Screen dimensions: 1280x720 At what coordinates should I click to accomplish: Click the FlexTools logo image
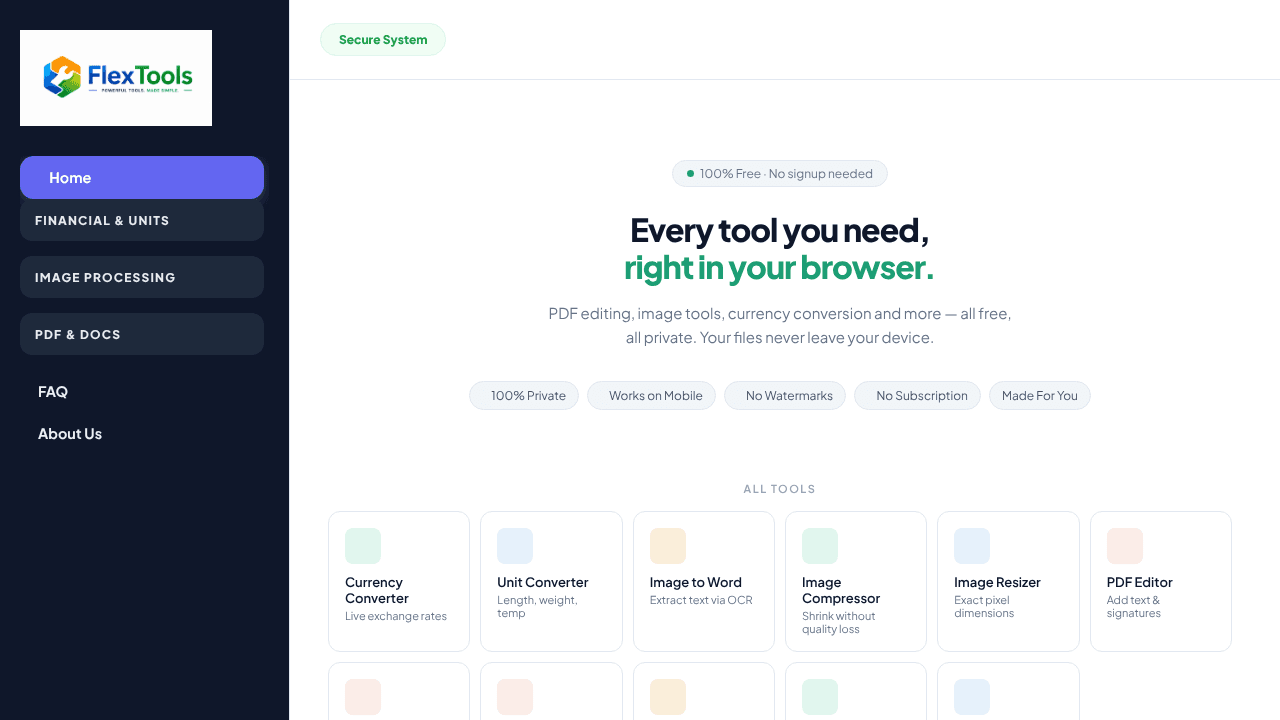click(116, 78)
